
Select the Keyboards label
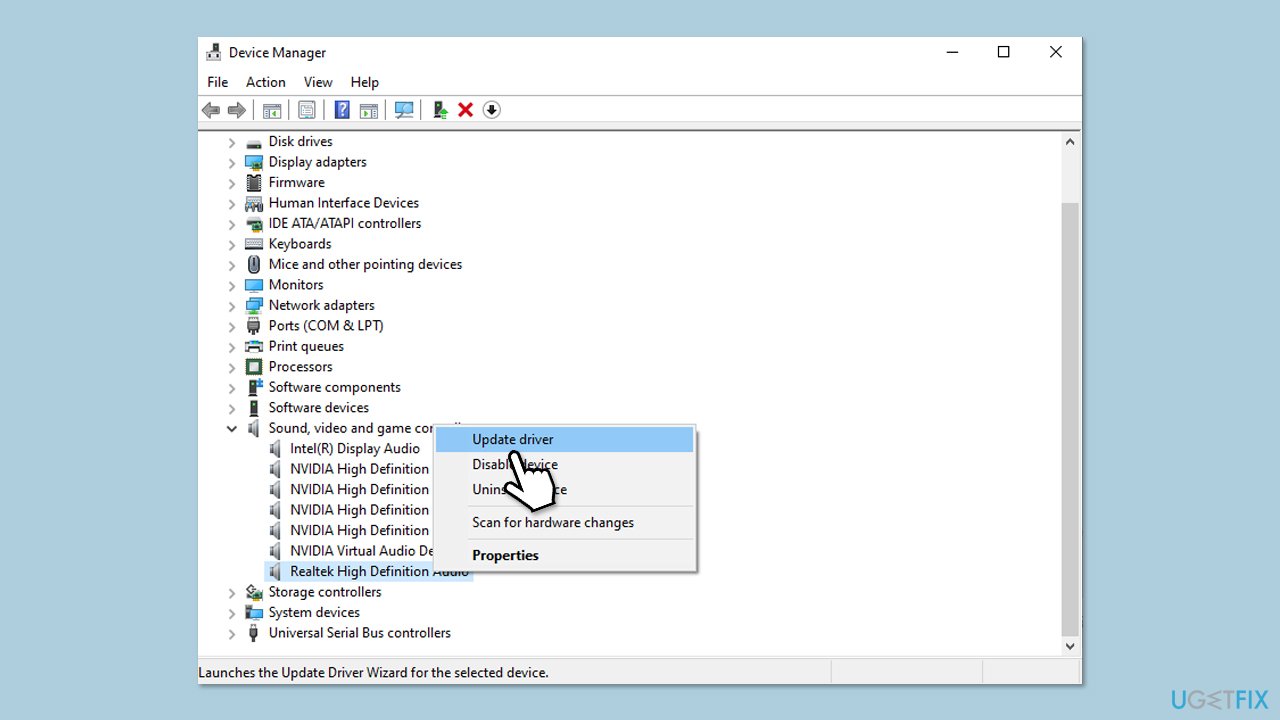300,244
